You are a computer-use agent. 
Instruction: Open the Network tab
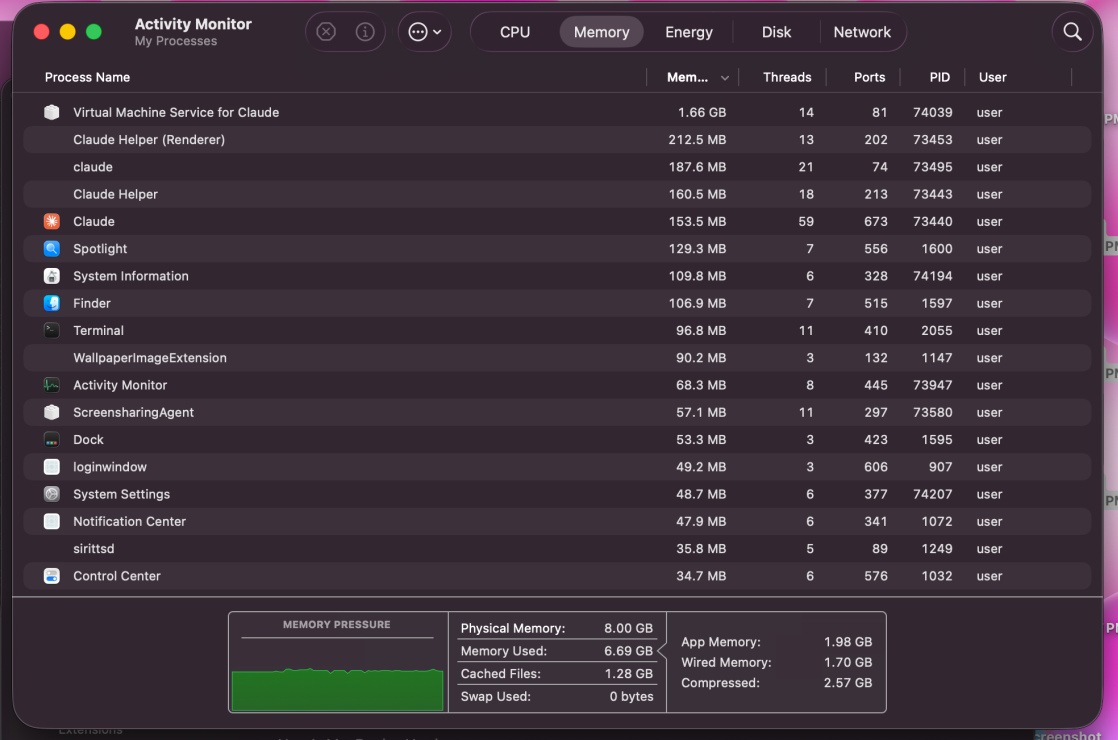tap(861, 31)
